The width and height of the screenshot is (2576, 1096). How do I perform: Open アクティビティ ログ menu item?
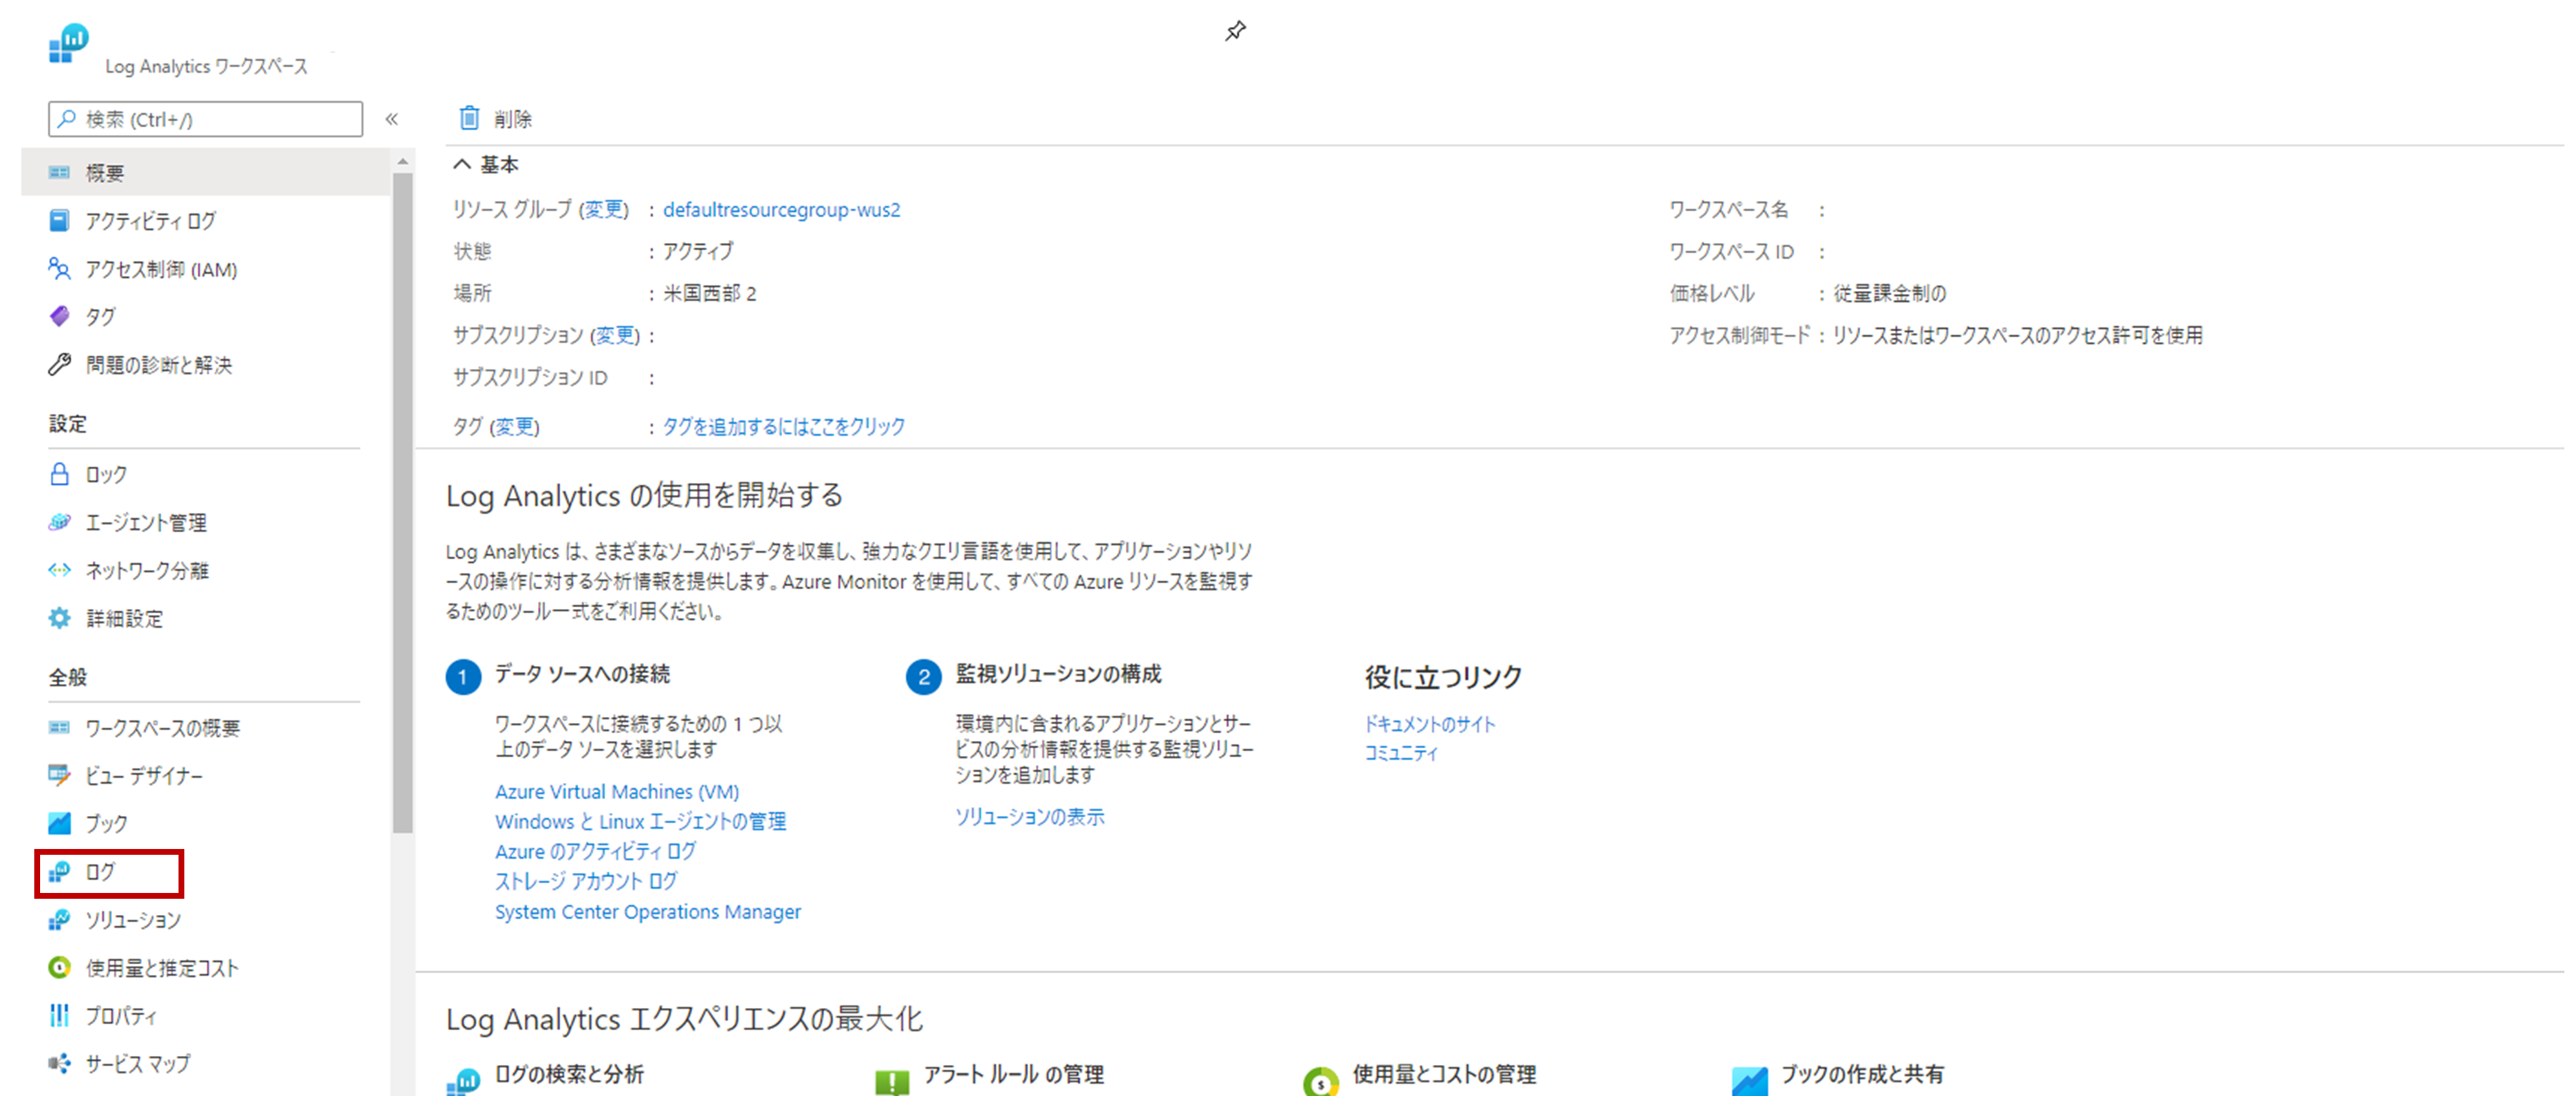[150, 221]
